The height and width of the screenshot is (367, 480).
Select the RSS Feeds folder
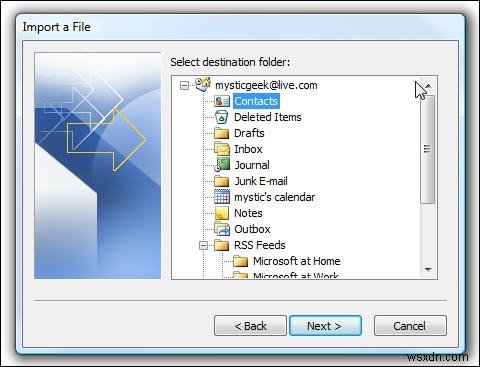260,245
